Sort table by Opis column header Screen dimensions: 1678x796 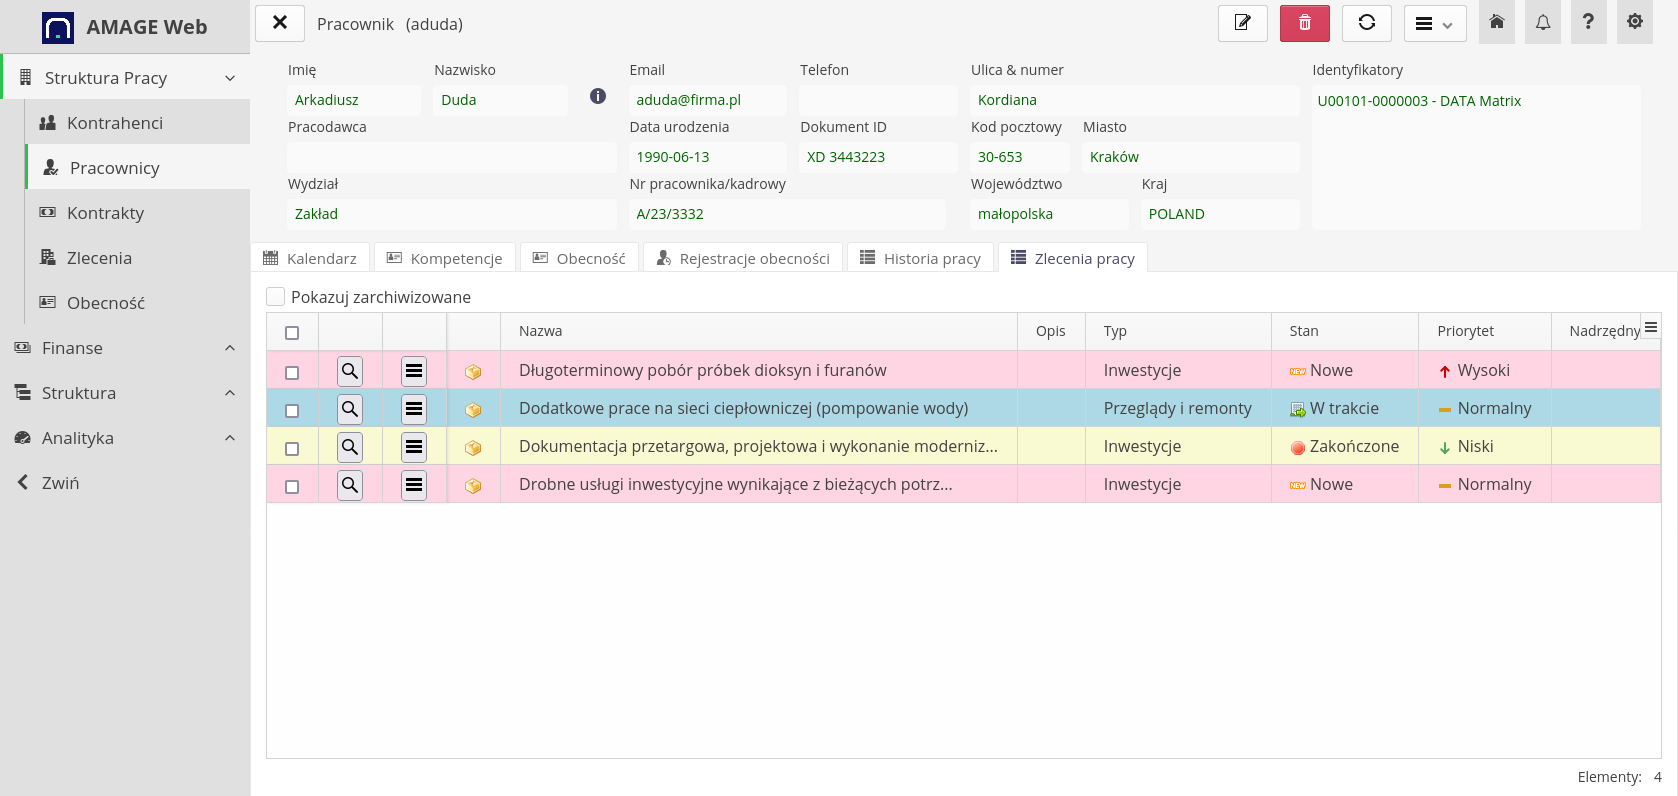[x=1051, y=331]
